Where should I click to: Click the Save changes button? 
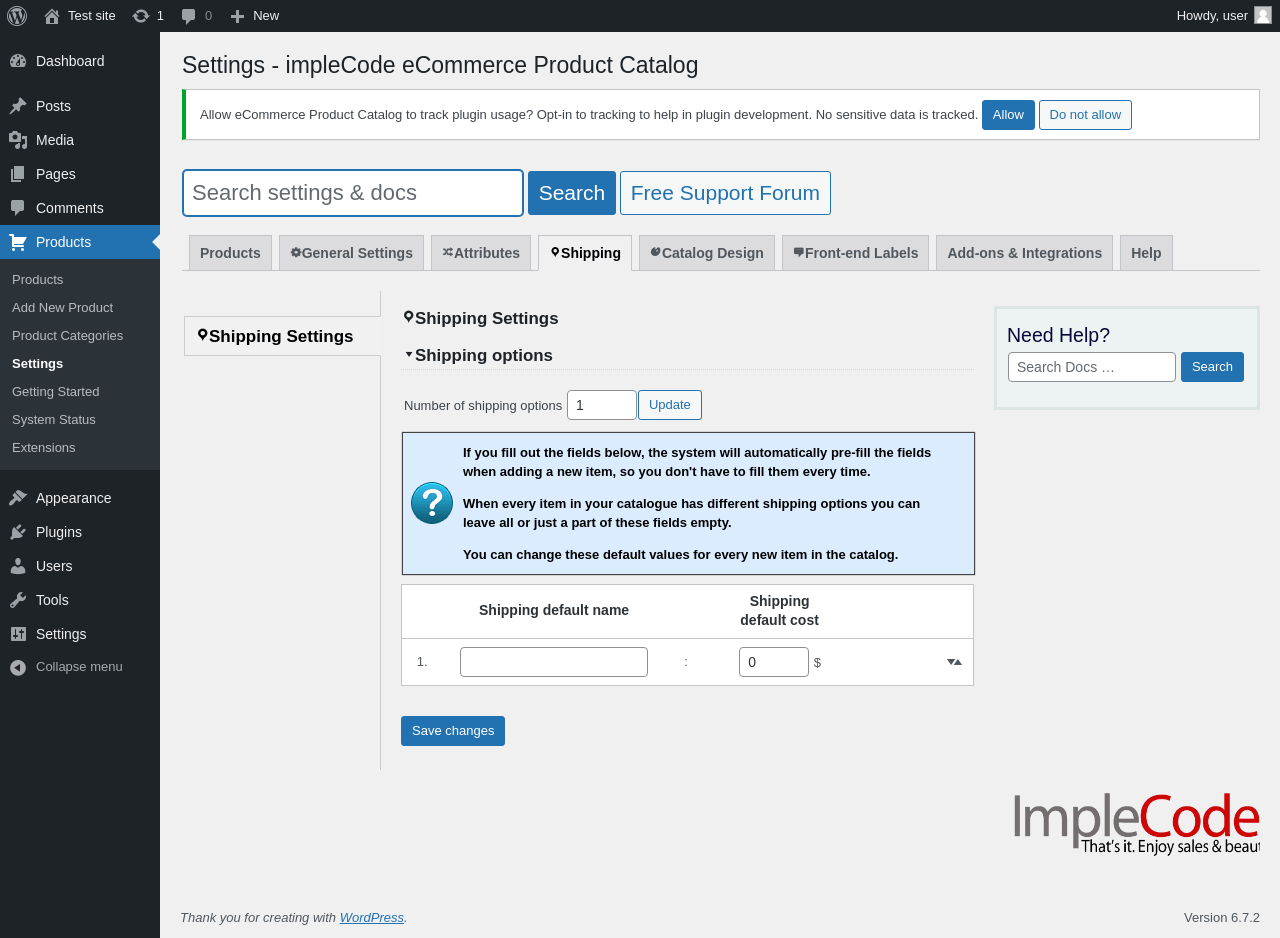coord(452,731)
